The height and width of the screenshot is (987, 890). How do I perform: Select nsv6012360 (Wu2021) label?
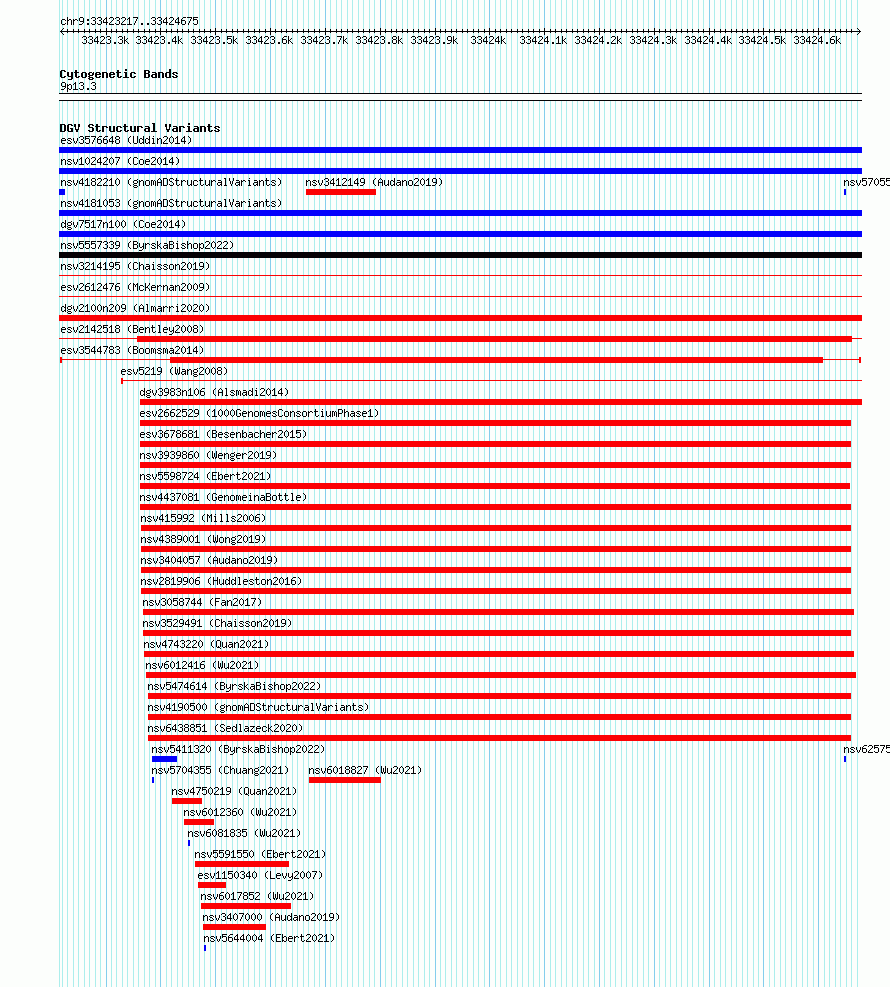[240, 812]
